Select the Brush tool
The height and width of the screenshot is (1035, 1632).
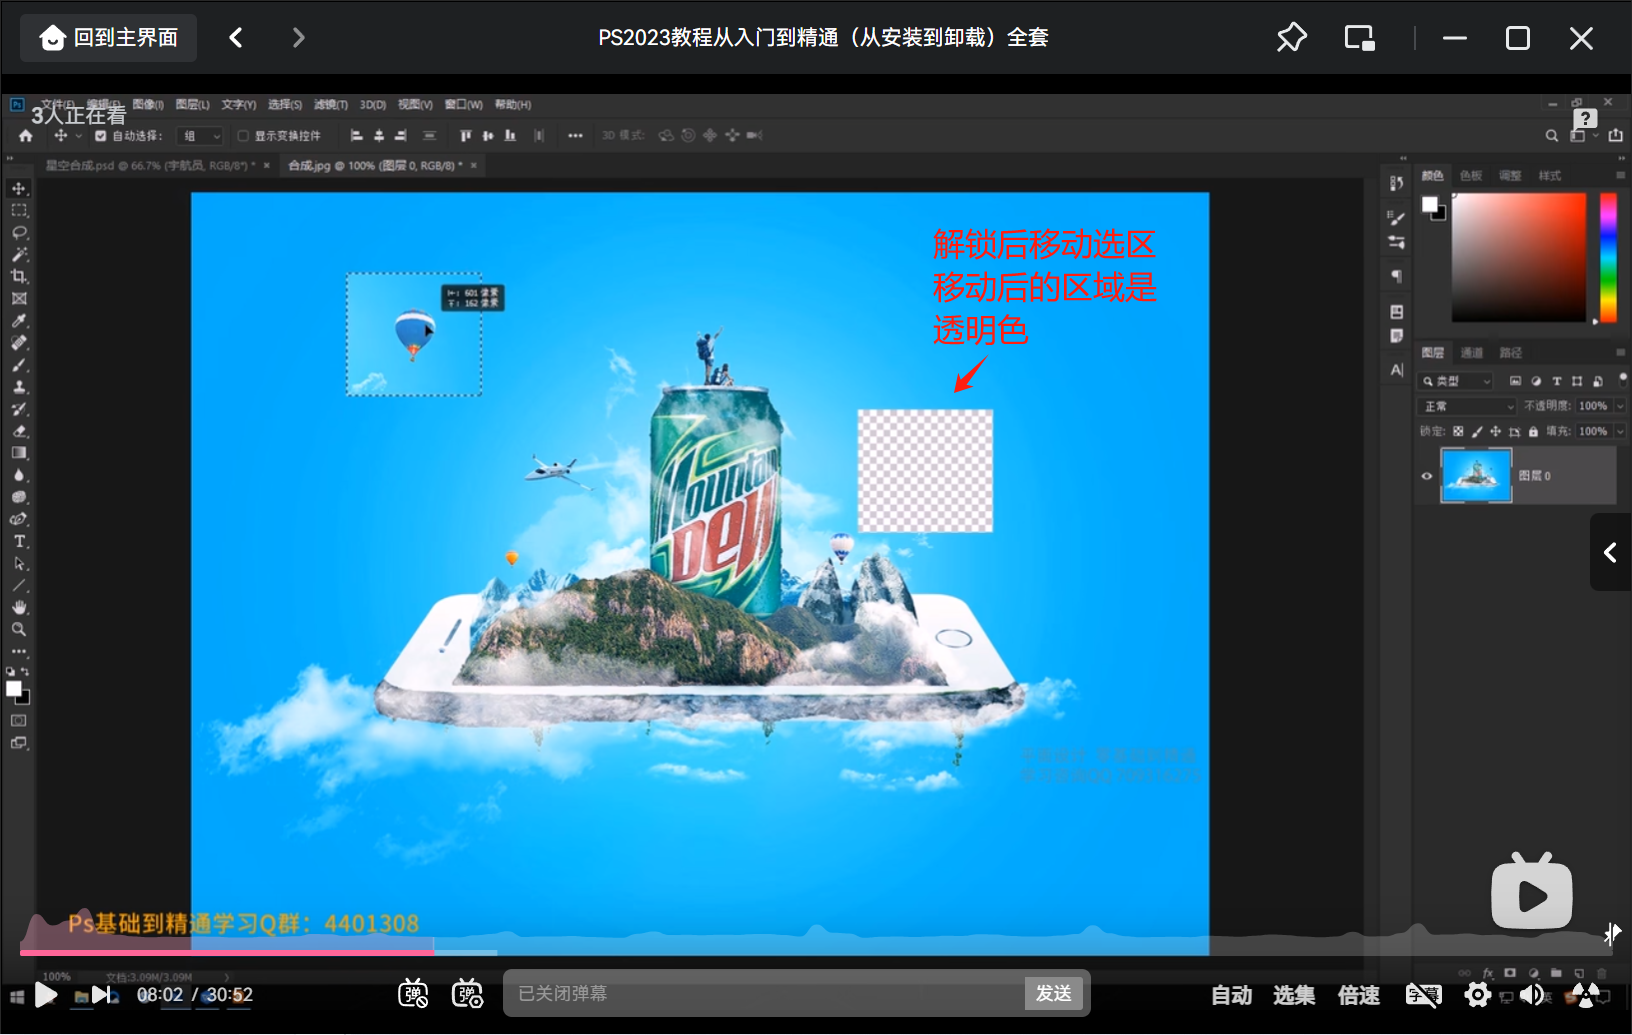pyautogui.click(x=19, y=365)
